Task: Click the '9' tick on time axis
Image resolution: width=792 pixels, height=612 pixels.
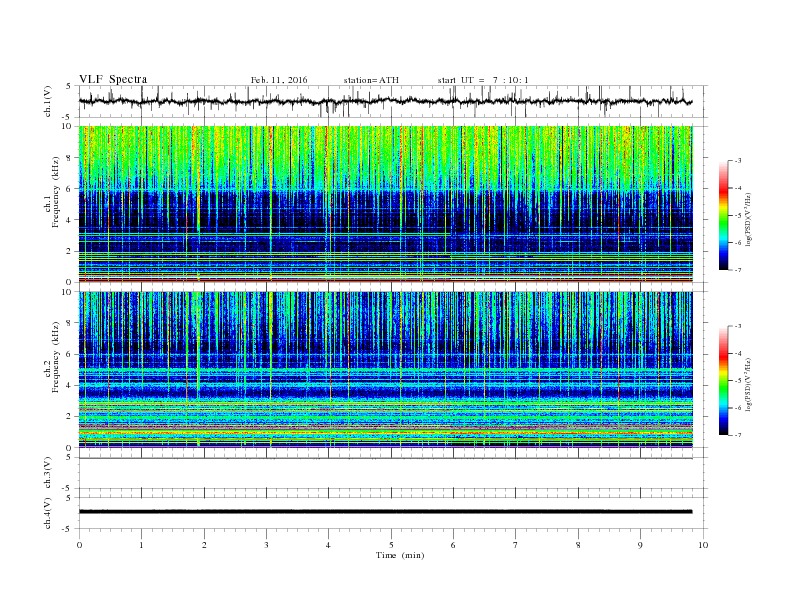Action: tap(640, 545)
